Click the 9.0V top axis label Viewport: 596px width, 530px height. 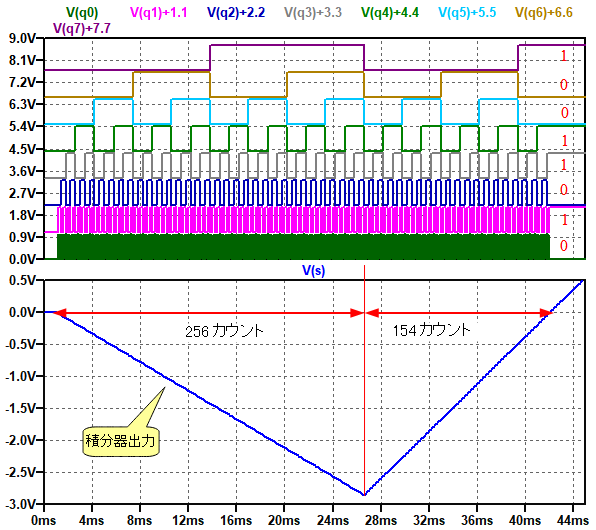pyautogui.click(x=22, y=38)
